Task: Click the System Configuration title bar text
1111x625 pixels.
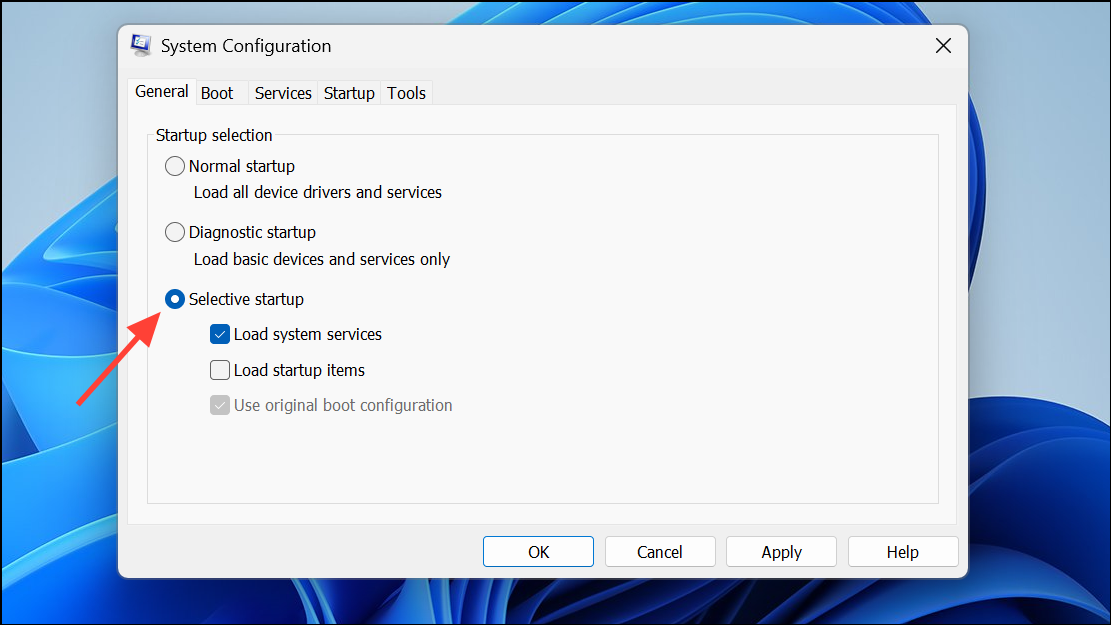Action: [246, 46]
